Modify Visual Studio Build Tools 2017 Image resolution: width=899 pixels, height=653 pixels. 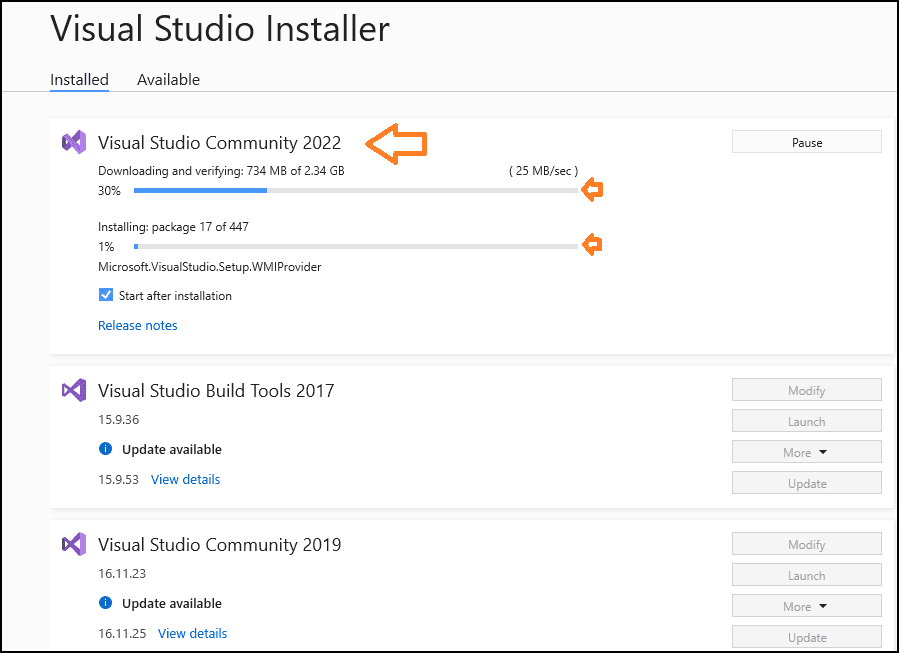coord(807,390)
